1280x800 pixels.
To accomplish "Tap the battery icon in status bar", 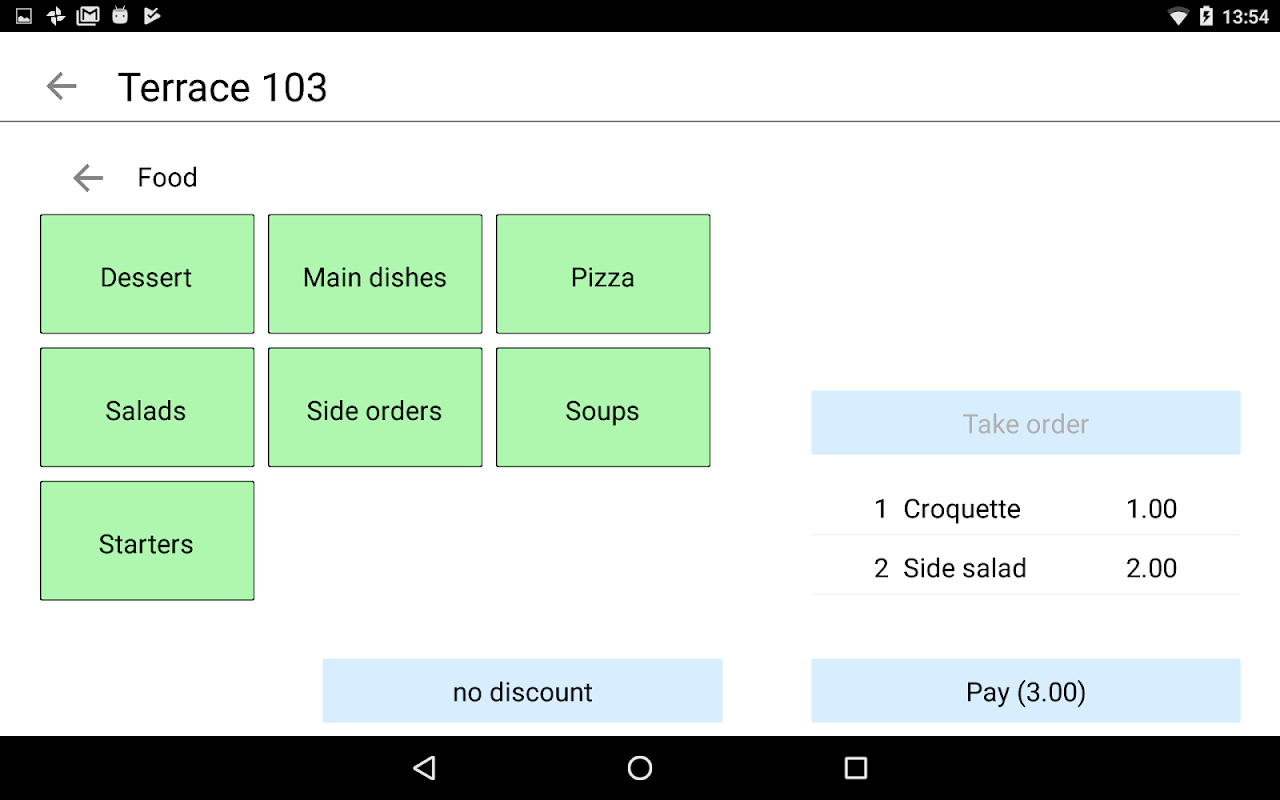I will [1206, 16].
